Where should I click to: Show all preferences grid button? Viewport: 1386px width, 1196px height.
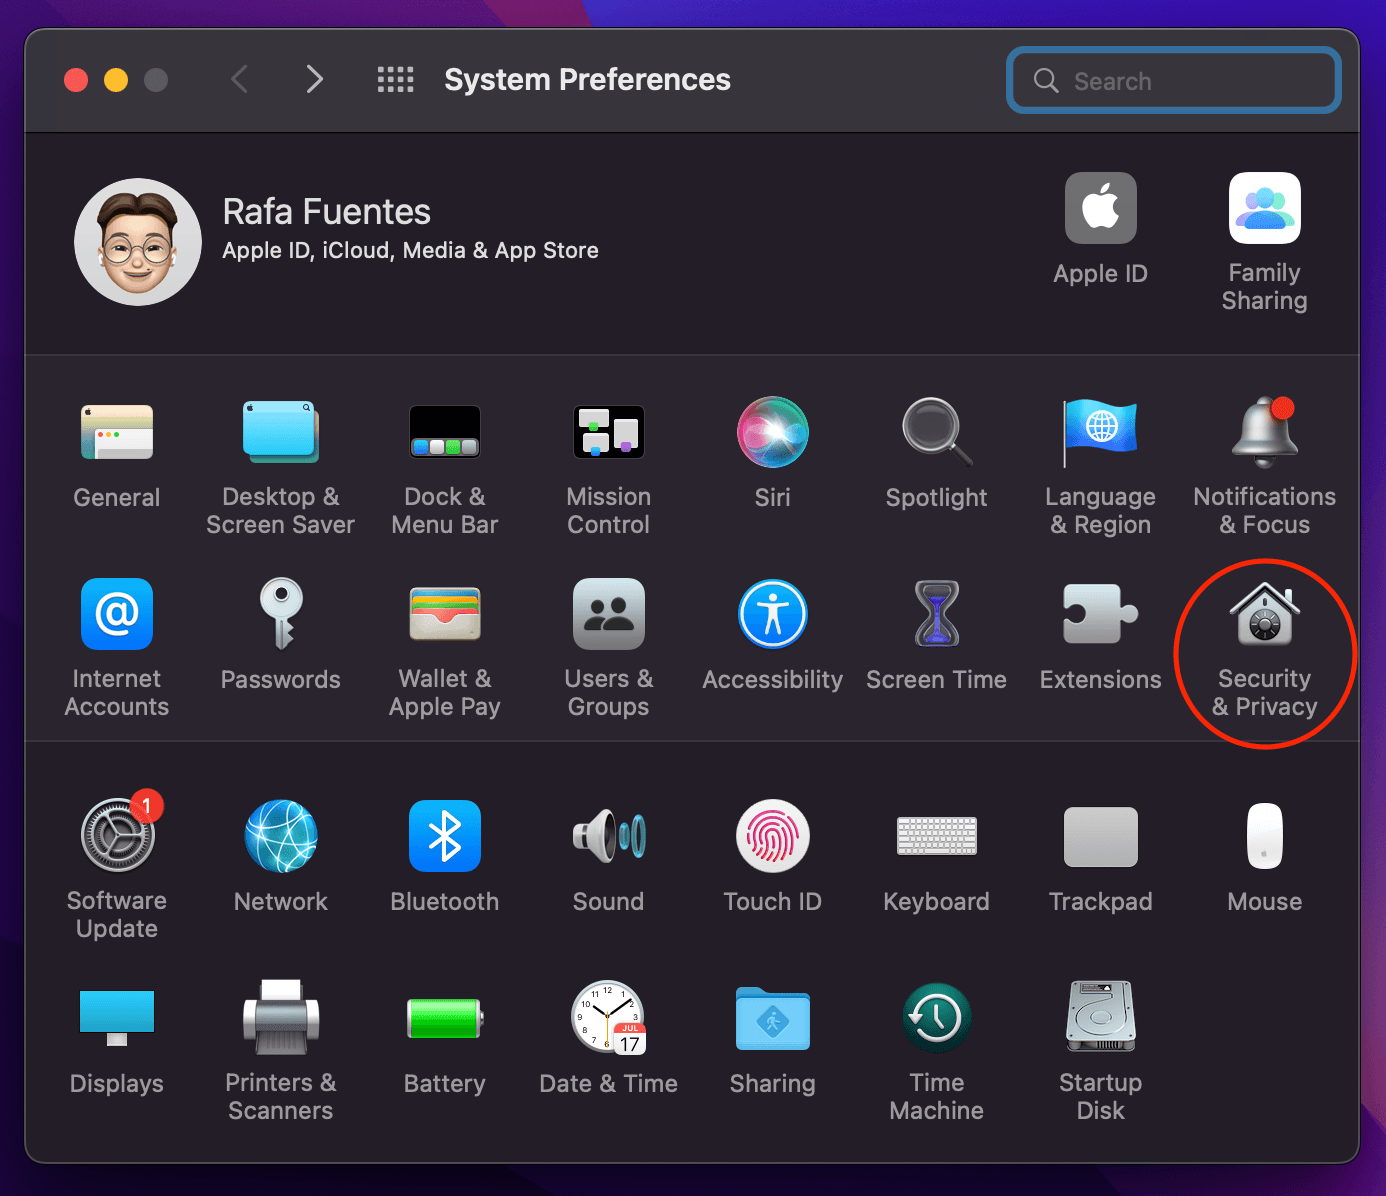point(395,79)
